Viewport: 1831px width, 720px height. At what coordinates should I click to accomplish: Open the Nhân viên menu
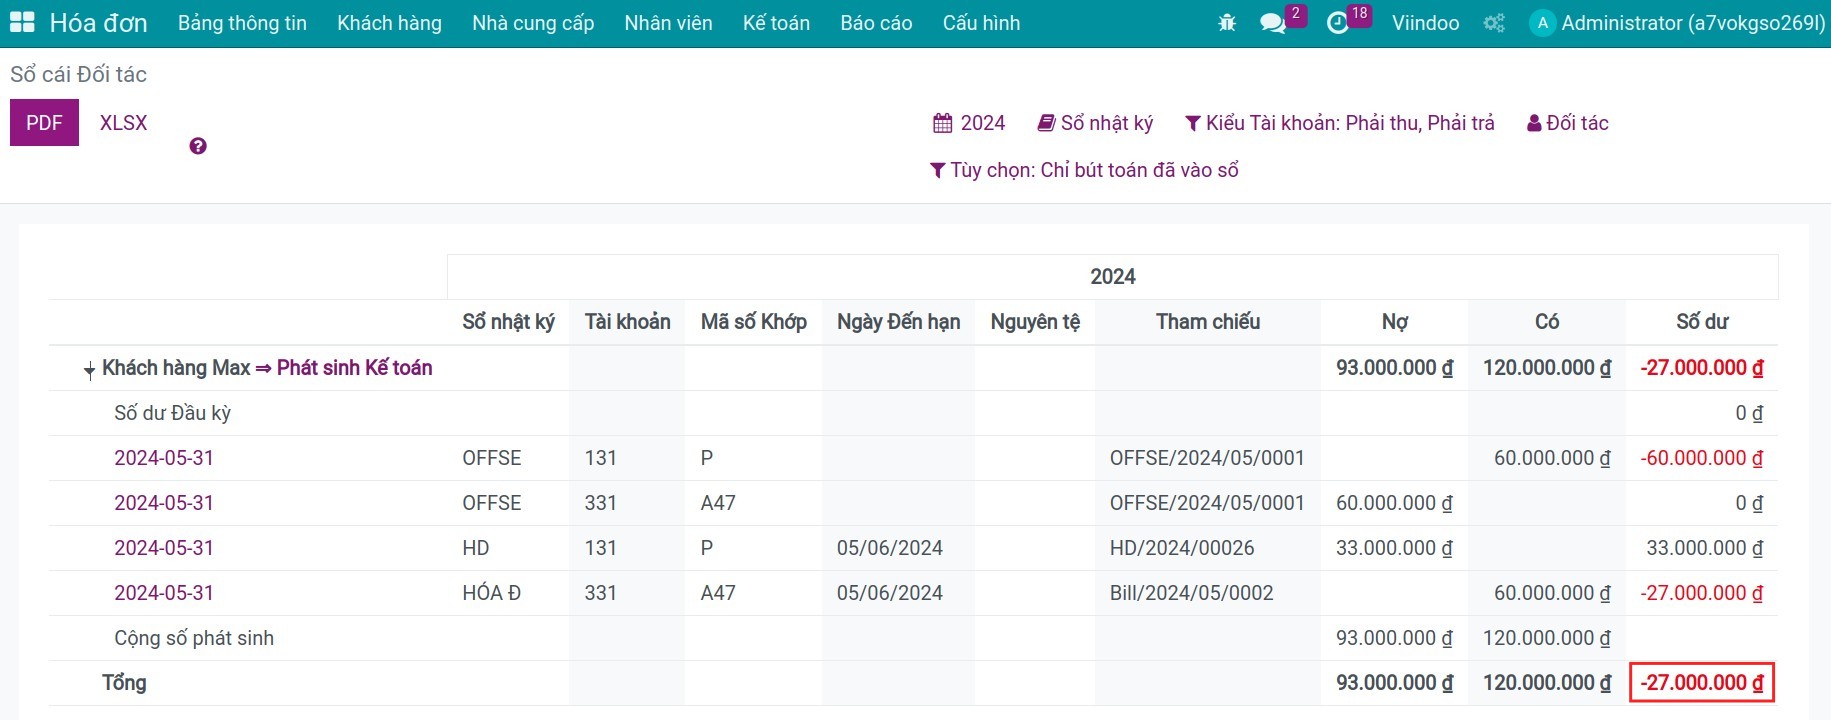tap(668, 23)
